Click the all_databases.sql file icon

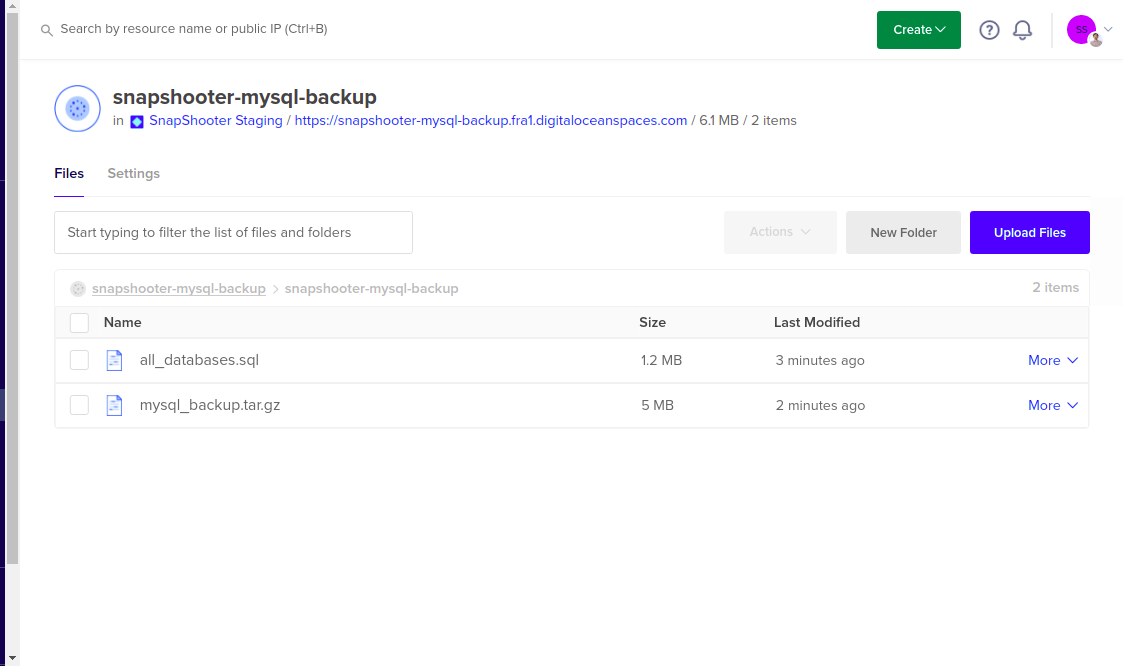point(115,360)
